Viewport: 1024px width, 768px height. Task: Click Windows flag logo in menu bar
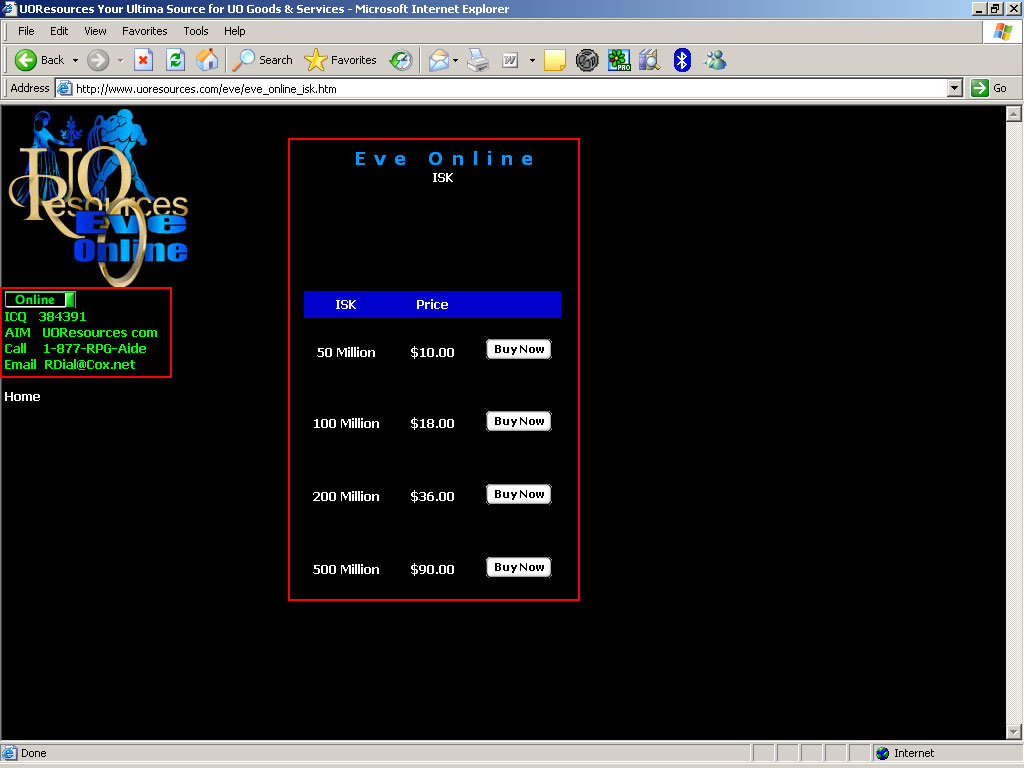tap(1002, 31)
